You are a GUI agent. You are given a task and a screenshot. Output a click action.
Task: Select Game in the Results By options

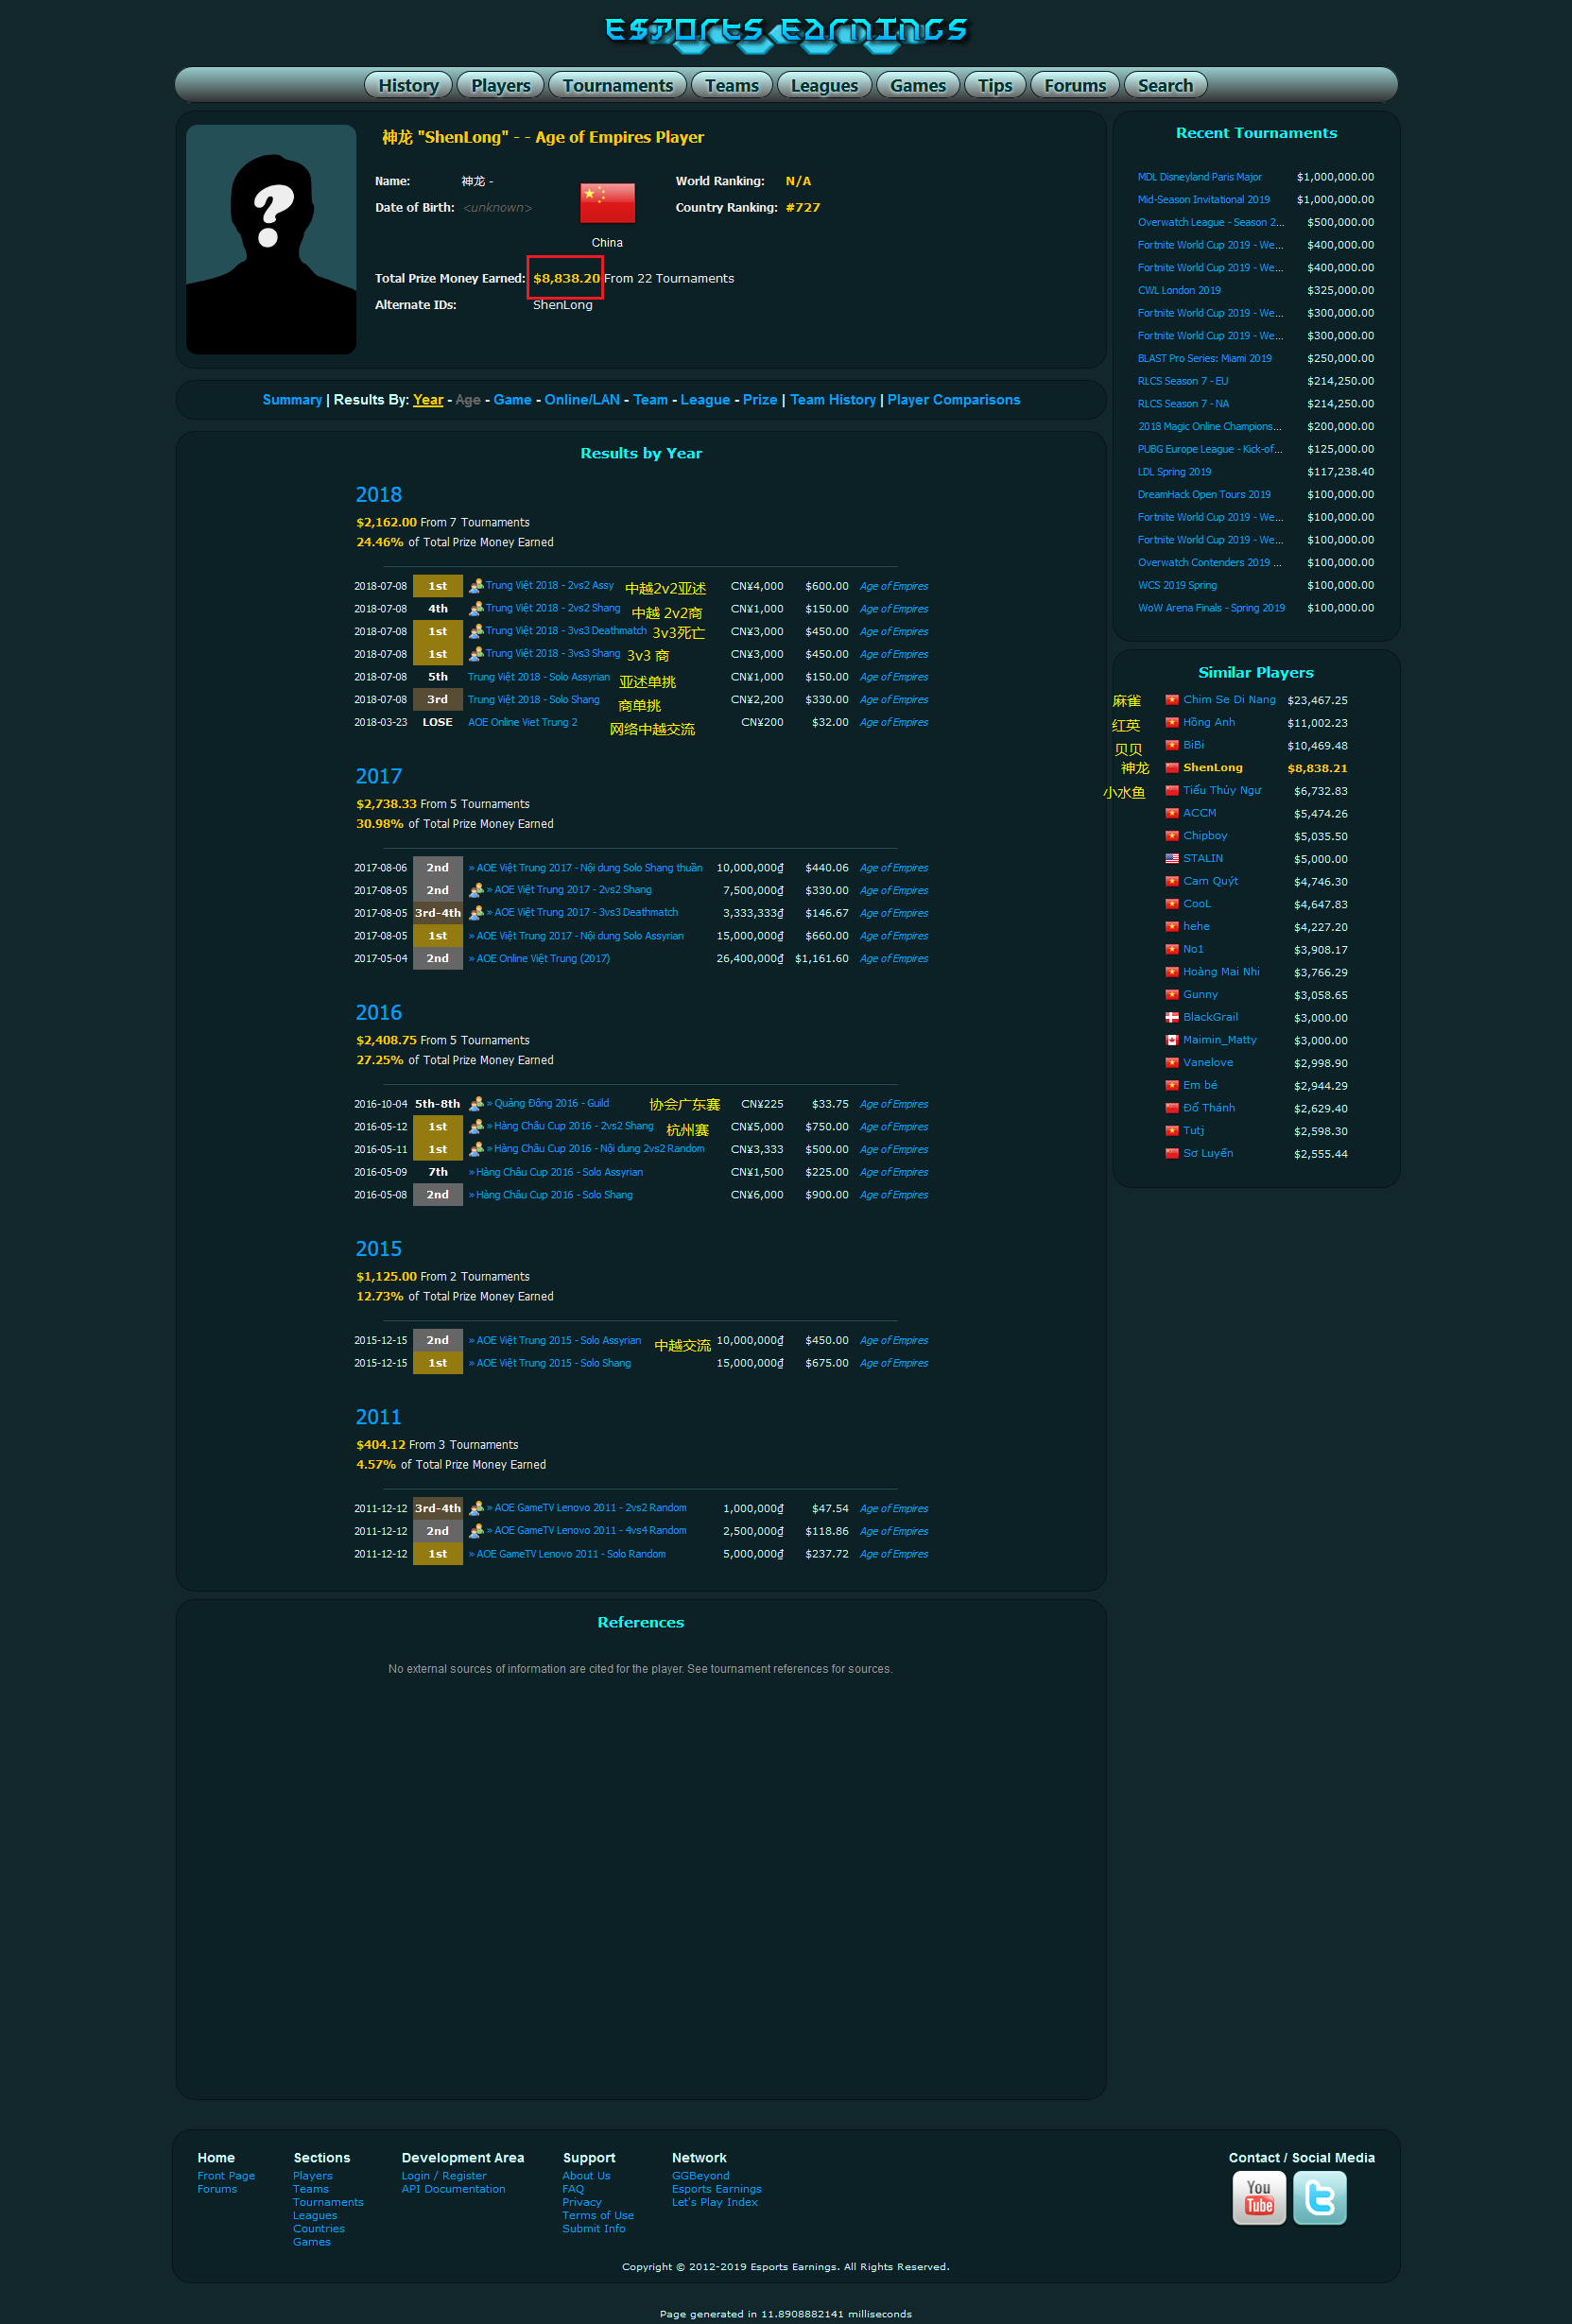click(513, 399)
